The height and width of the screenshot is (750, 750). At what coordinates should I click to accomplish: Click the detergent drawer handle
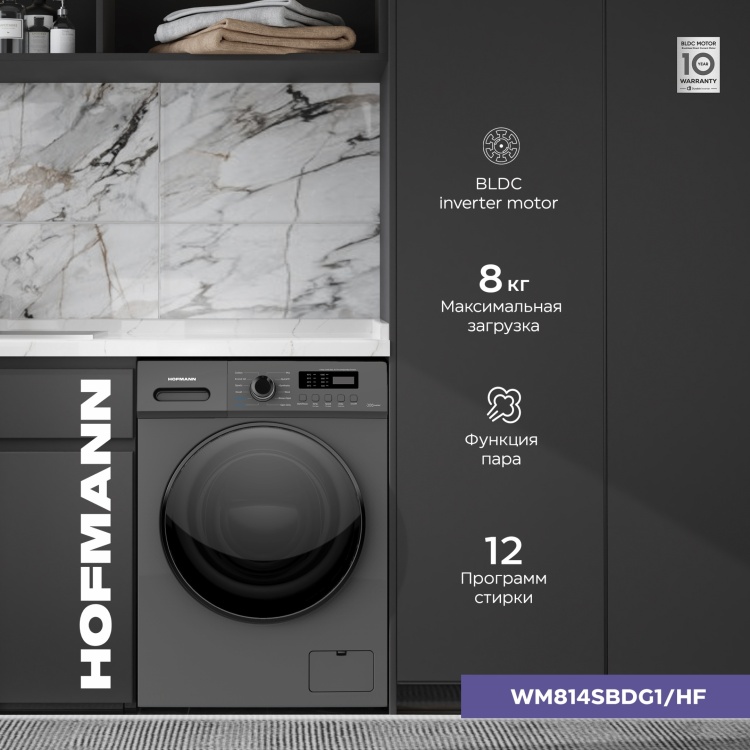(x=182, y=395)
